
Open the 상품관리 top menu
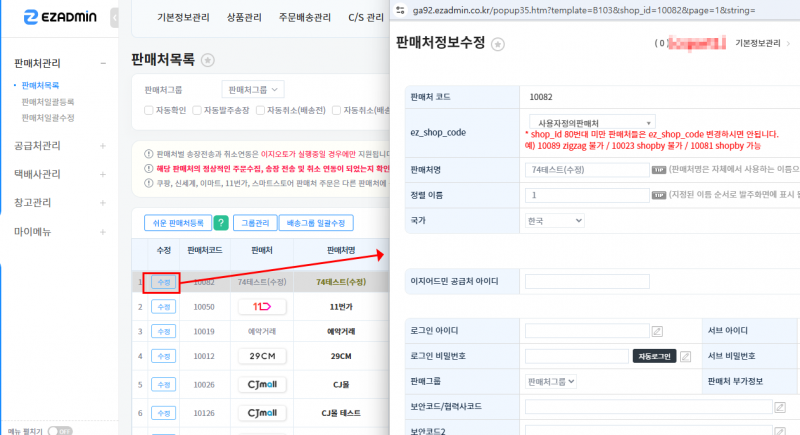244,17
